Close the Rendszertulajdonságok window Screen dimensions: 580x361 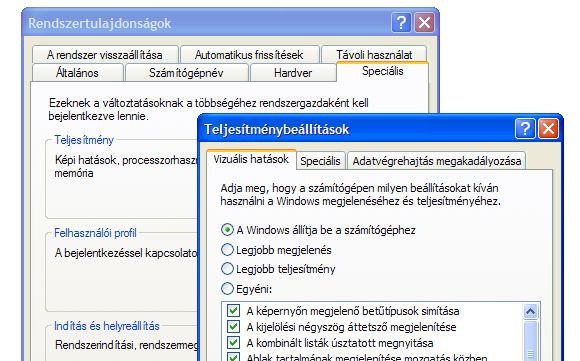coord(424,23)
